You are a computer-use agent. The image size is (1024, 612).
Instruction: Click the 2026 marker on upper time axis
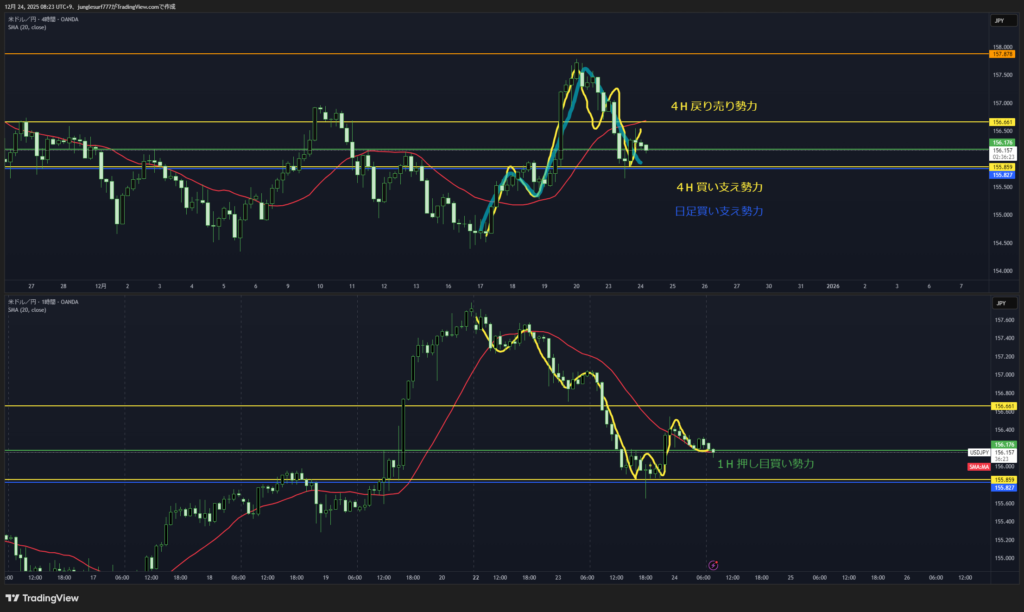pos(833,285)
